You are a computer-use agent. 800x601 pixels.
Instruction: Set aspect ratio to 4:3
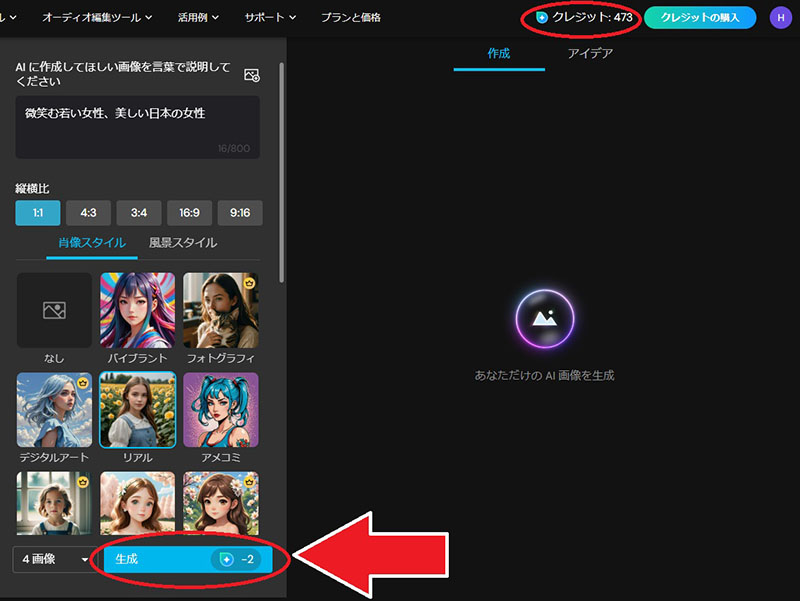[x=88, y=213]
